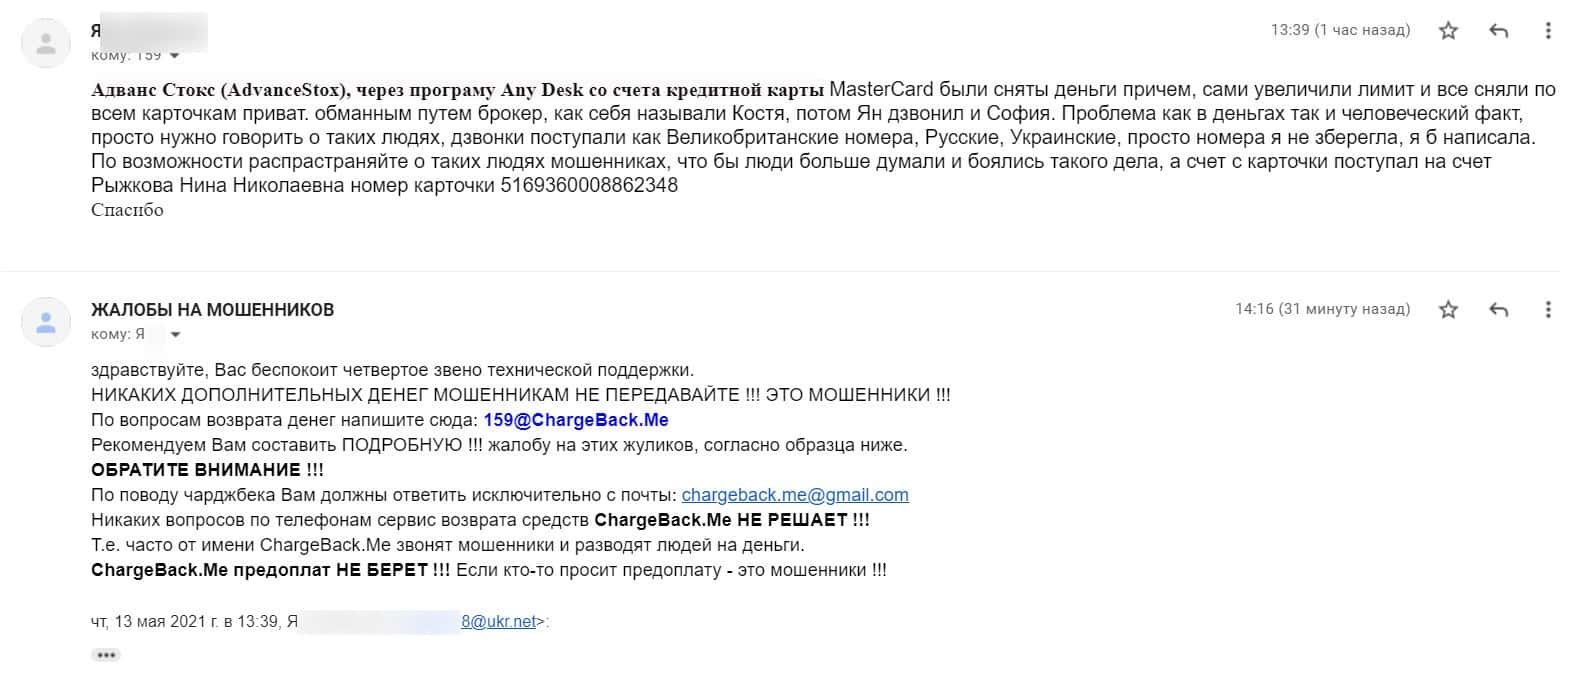Click the 14:16 timestamp of second message
This screenshot has height=679, width=1579.
1322,309
